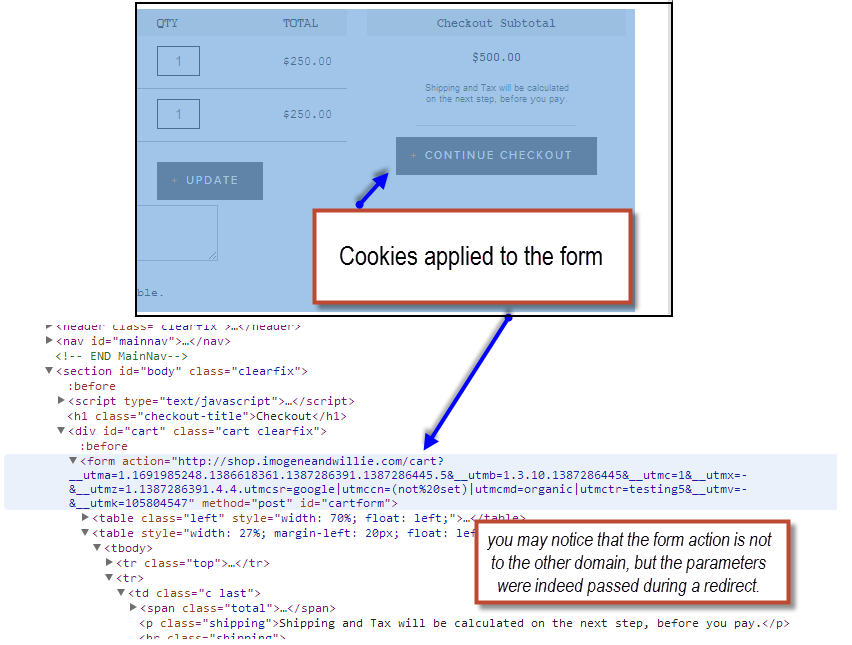
Task: Focus the lower item's quantity field
Action: [178, 114]
